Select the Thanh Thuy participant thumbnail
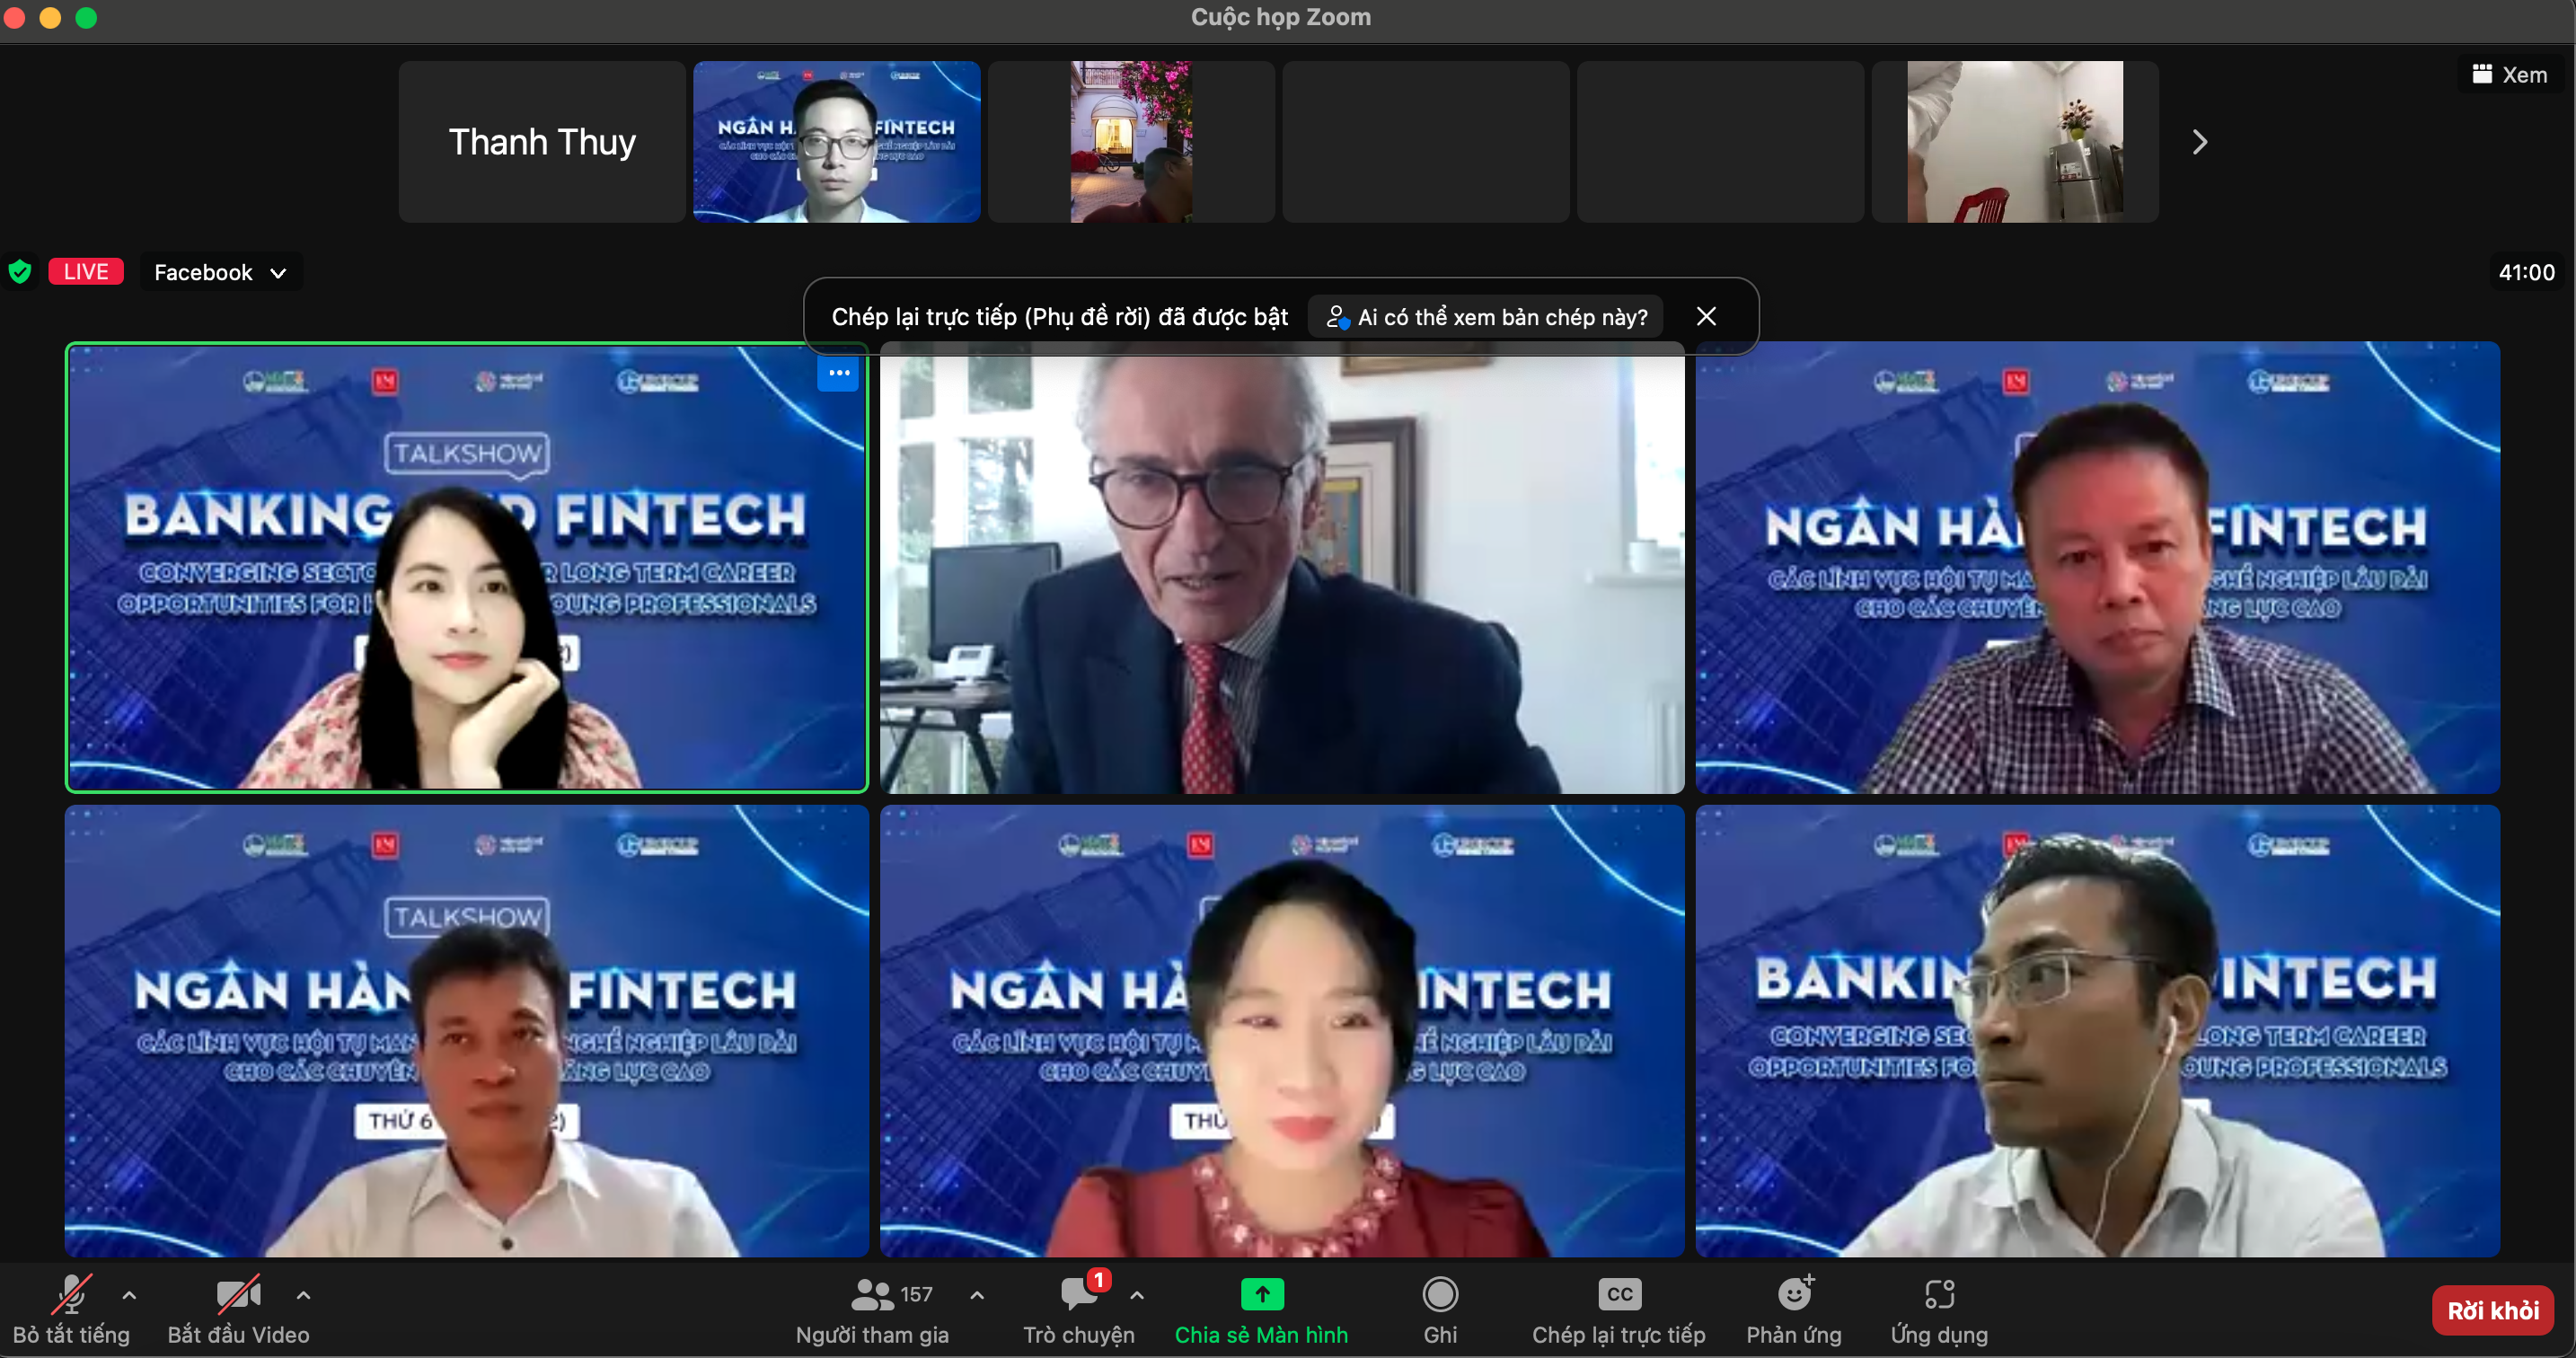 [542, 142]
